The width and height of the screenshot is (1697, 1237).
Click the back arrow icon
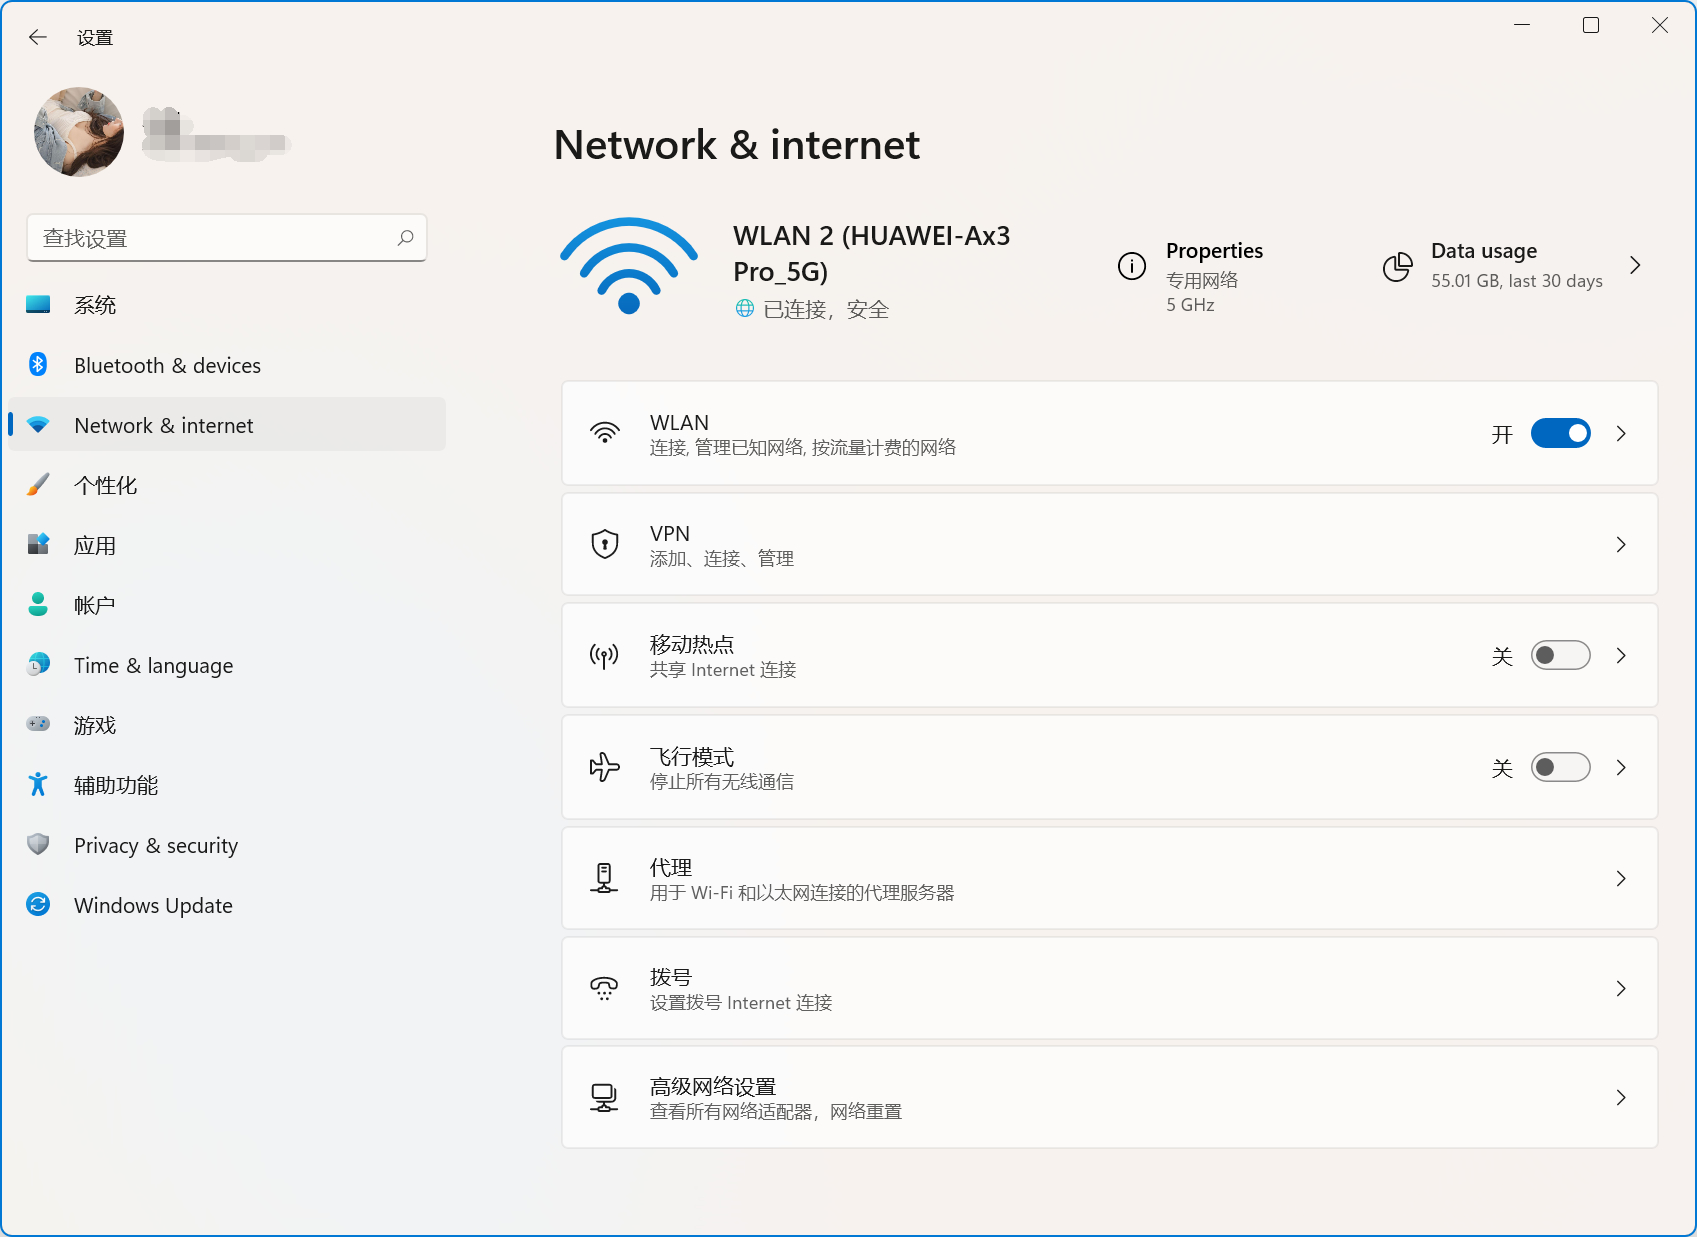coord(38,37)
